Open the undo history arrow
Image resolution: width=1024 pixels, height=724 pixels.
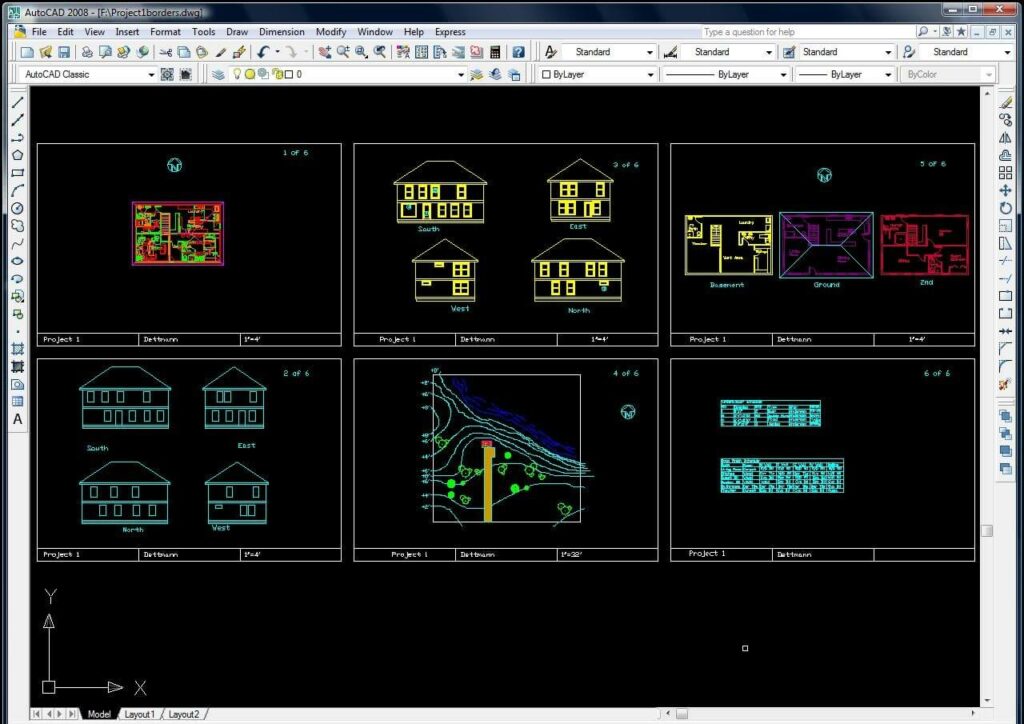[277, 52]
